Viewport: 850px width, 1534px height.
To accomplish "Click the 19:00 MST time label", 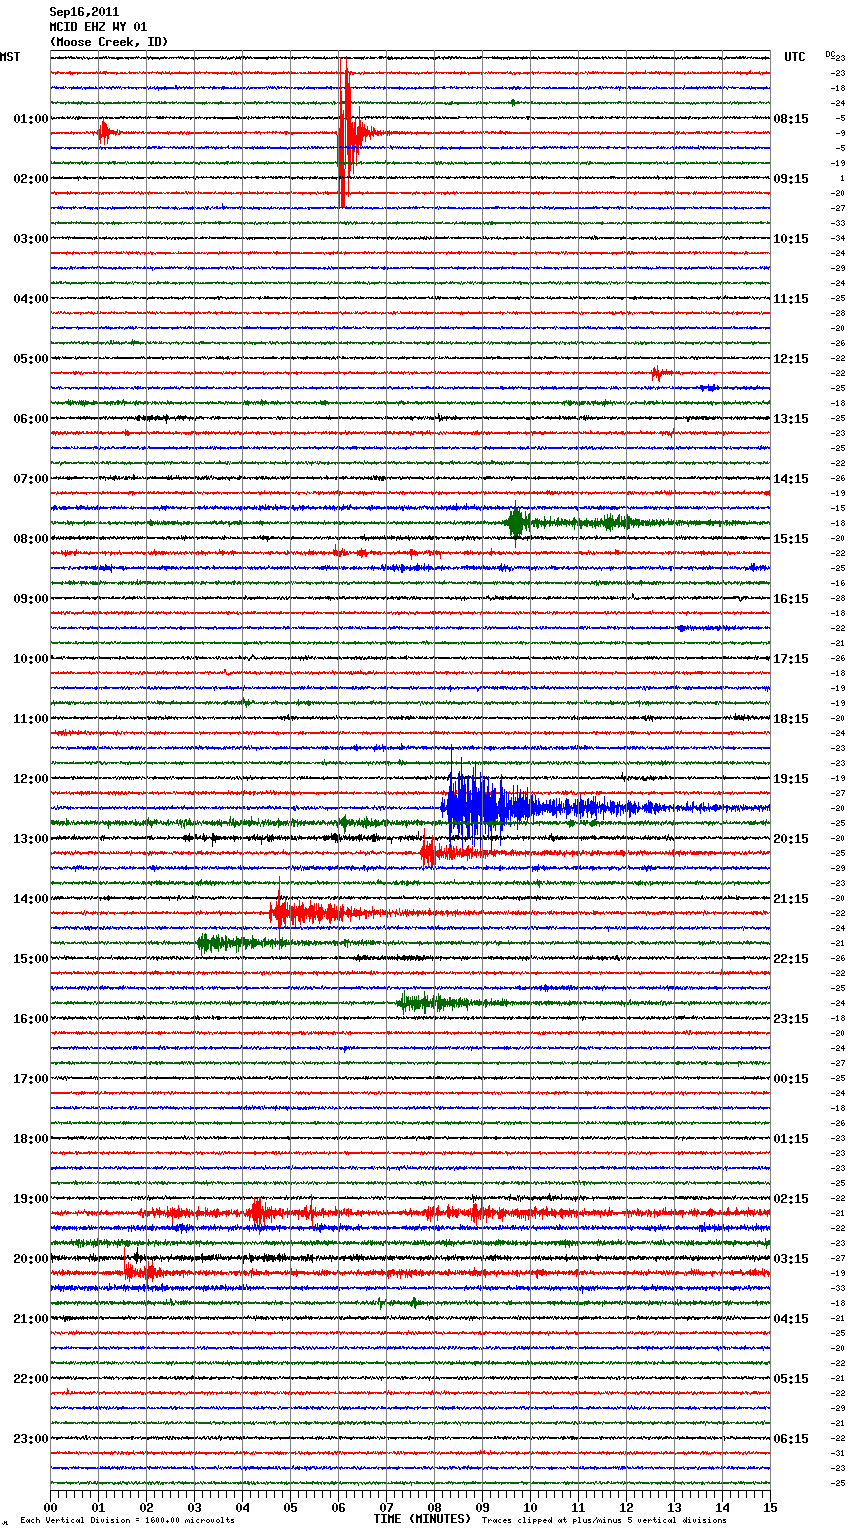I will tap(30, 1198).
